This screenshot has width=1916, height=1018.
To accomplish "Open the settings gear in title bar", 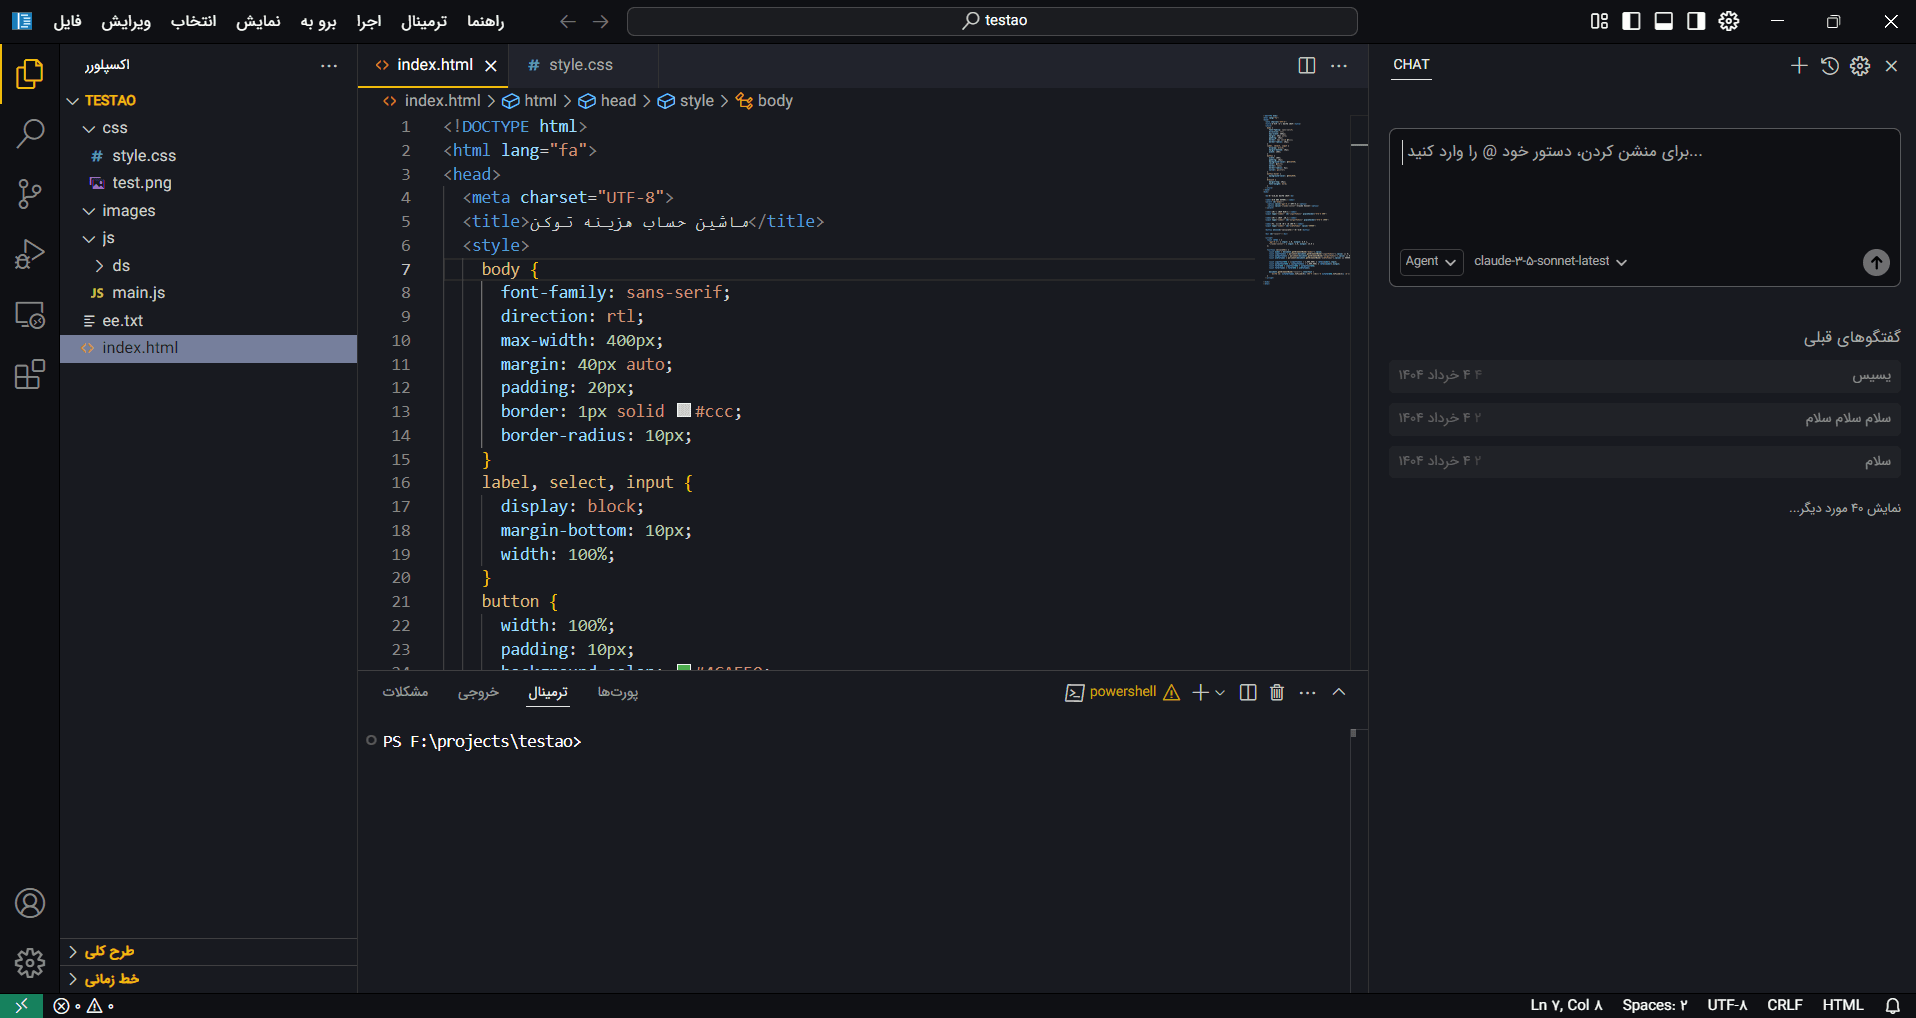I will coord(1729,21).
